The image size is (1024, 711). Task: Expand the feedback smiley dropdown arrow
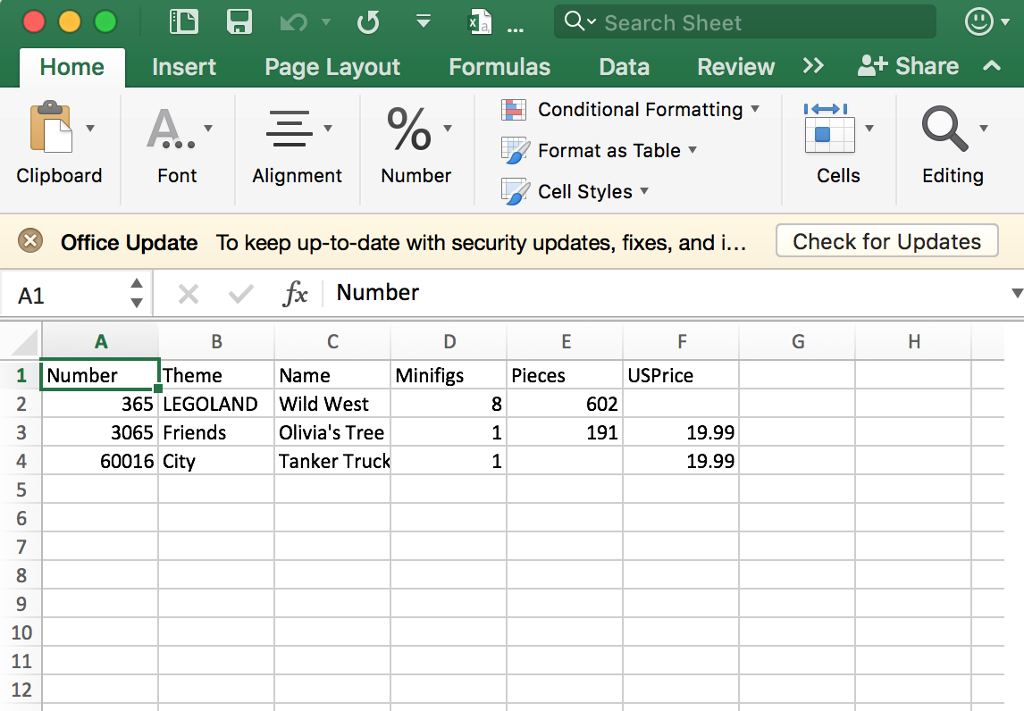[x=1005, y=22]
